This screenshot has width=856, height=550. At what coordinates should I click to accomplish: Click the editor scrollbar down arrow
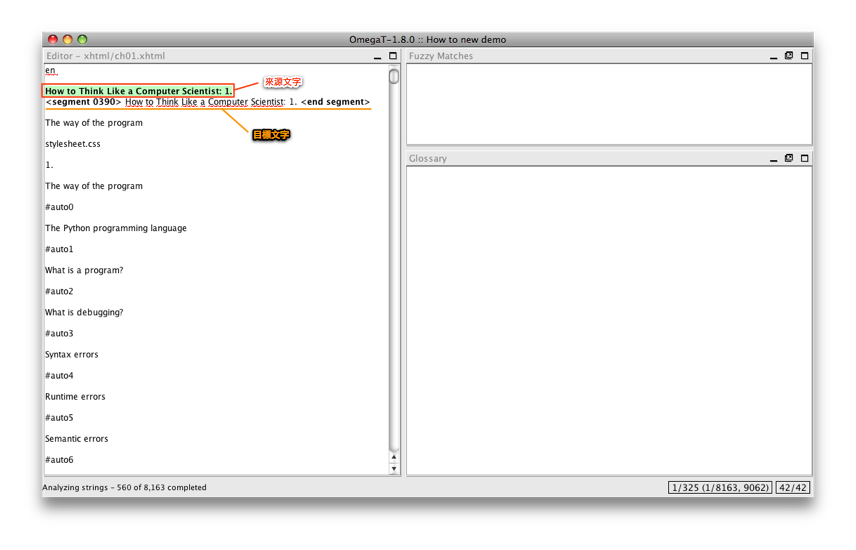click(x=394, y=468)
